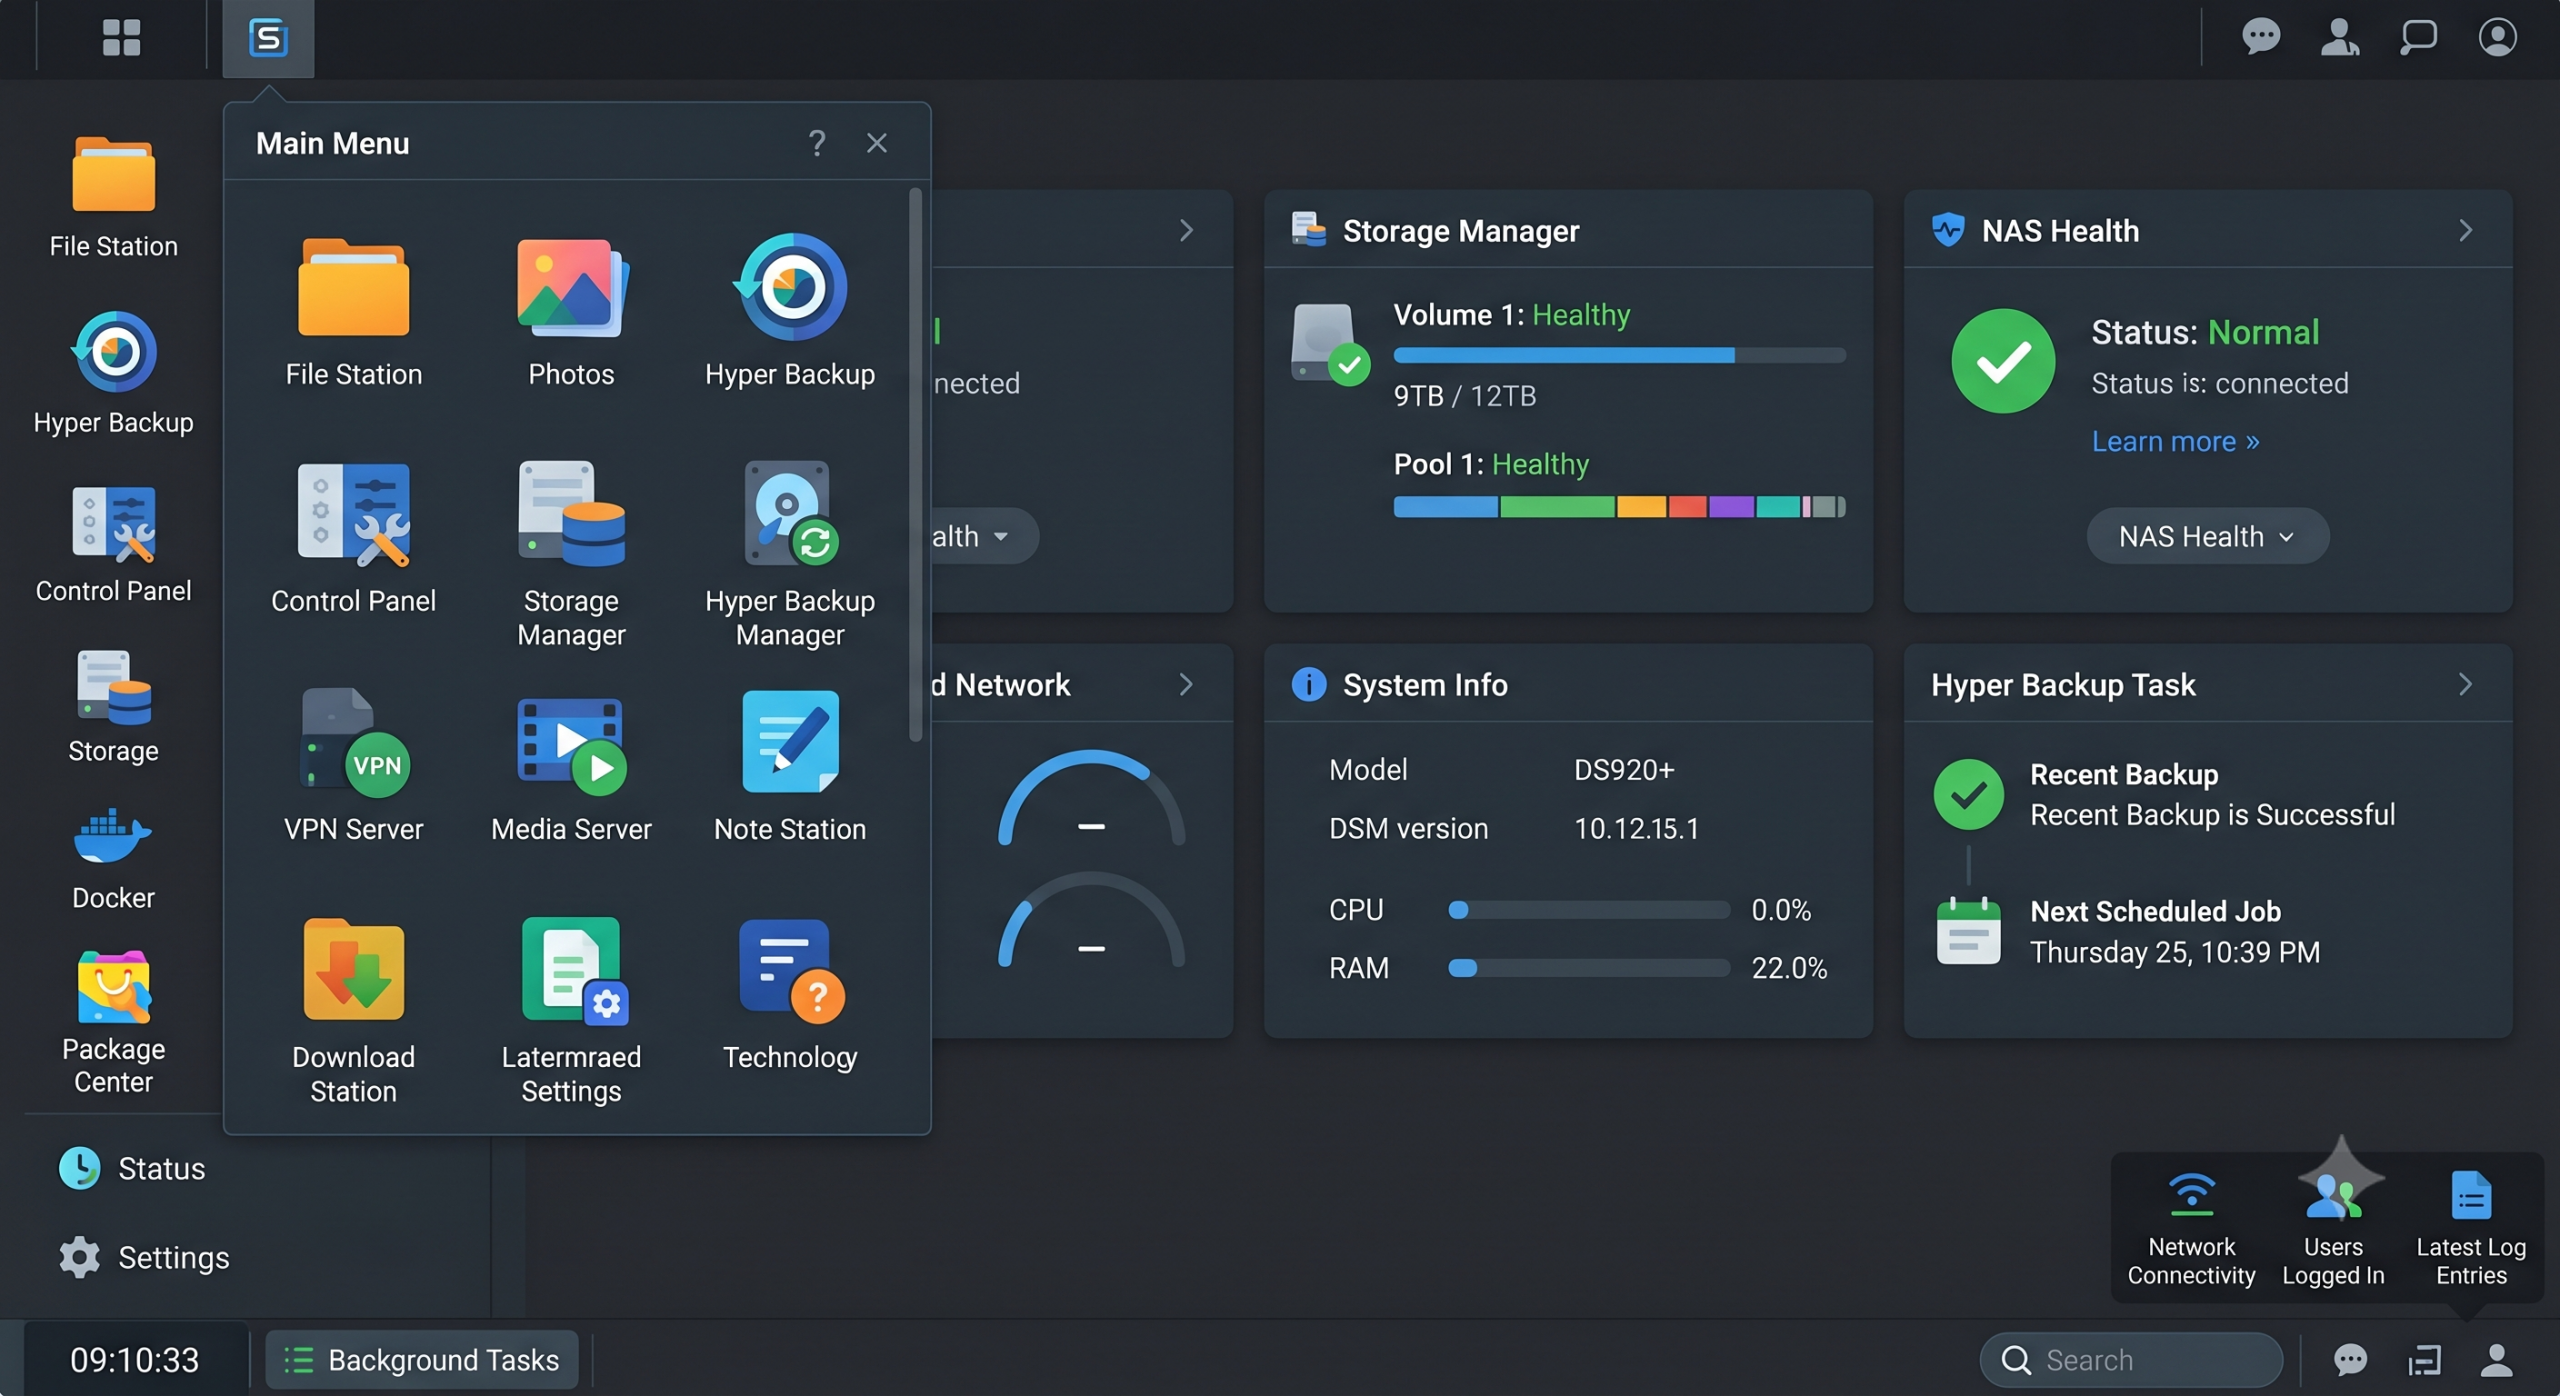2560x1396 pixels.
Task: Expand the Network widget chevron
Action: pyautogui.click(x=1186, y=685)
